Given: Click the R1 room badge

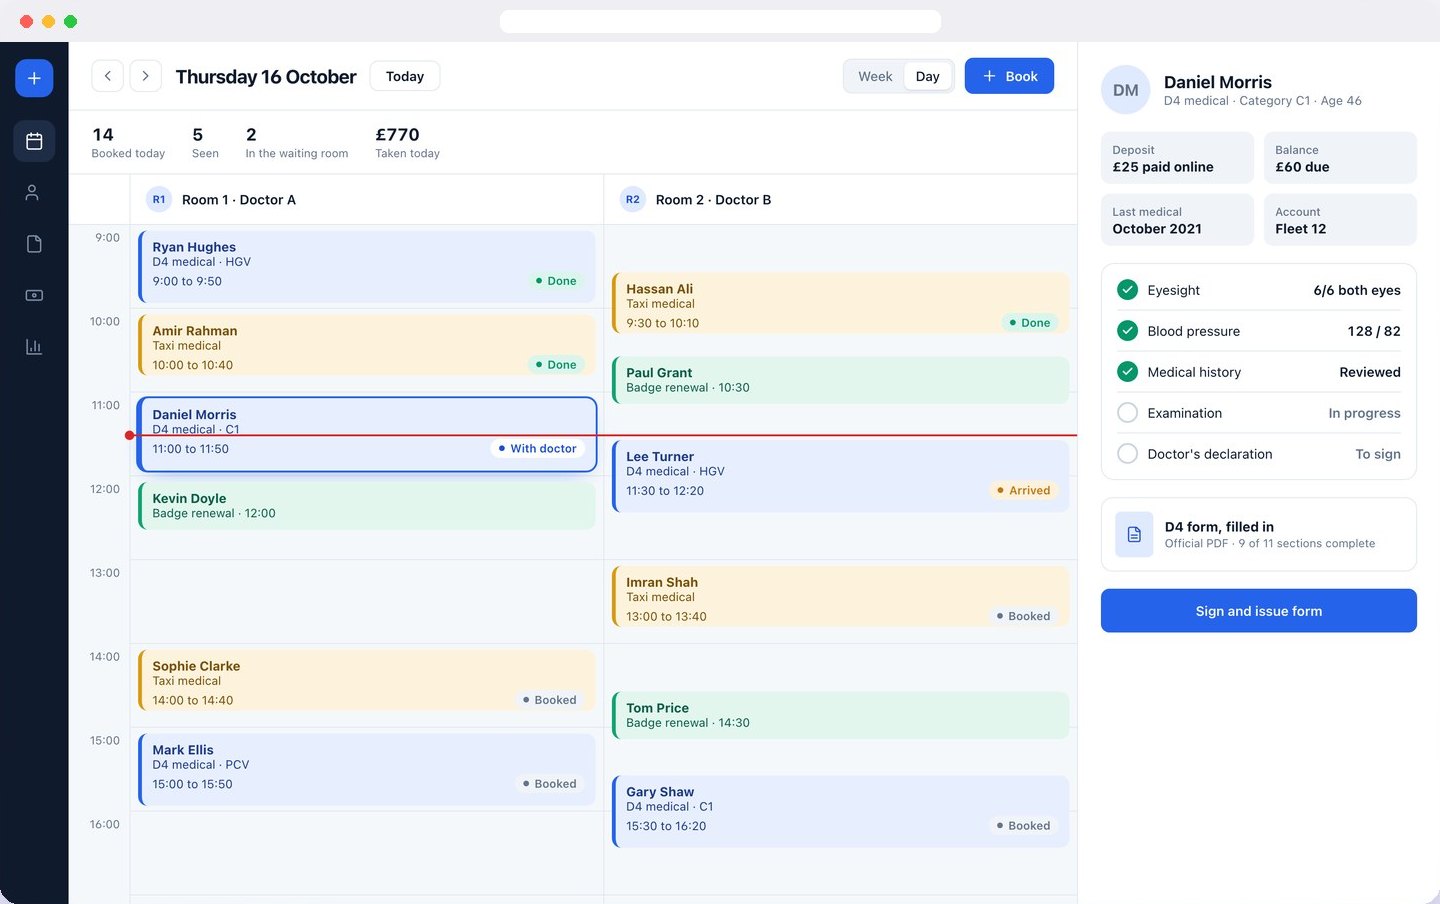Looking at the screenshot, I should (159, 200).
